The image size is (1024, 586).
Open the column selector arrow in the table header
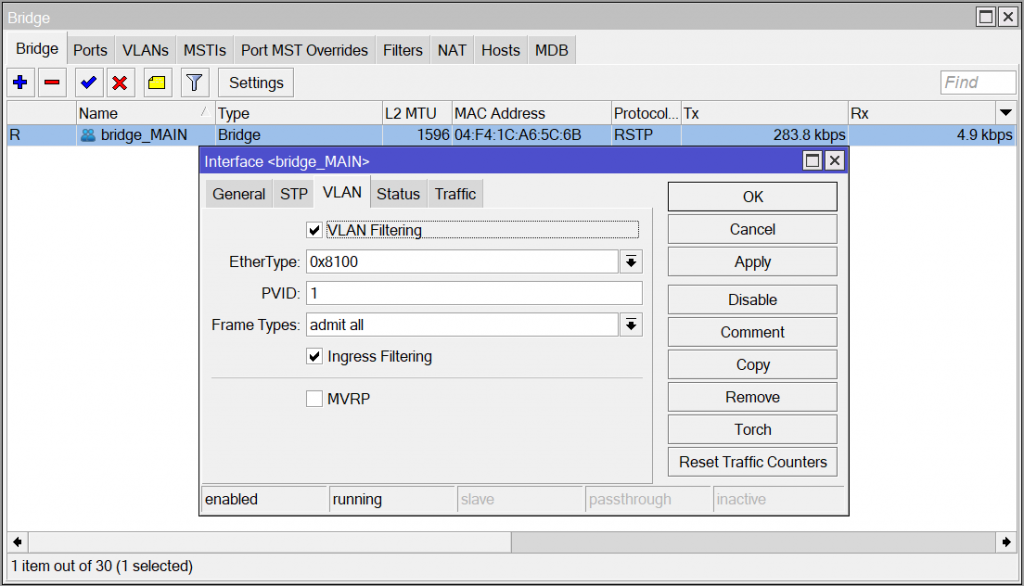(1006, 113)
